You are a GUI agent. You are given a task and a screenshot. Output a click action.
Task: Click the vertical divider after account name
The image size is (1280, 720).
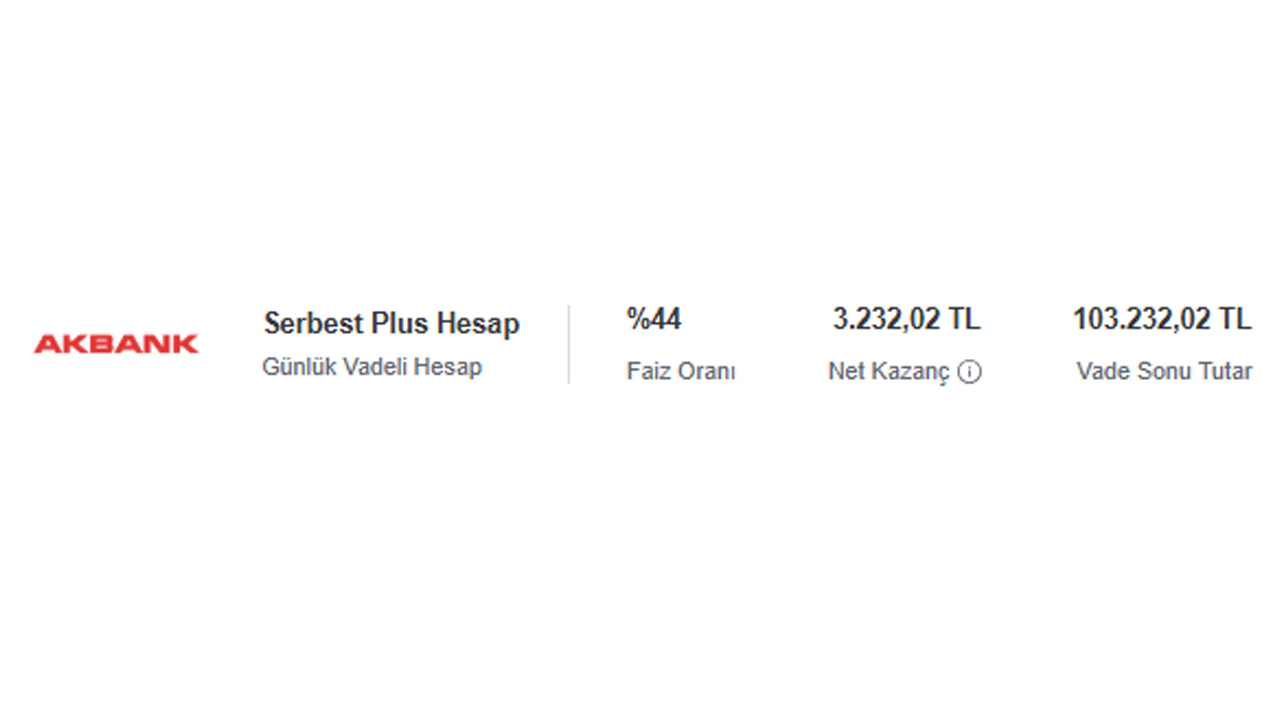(x=569, y=344)
